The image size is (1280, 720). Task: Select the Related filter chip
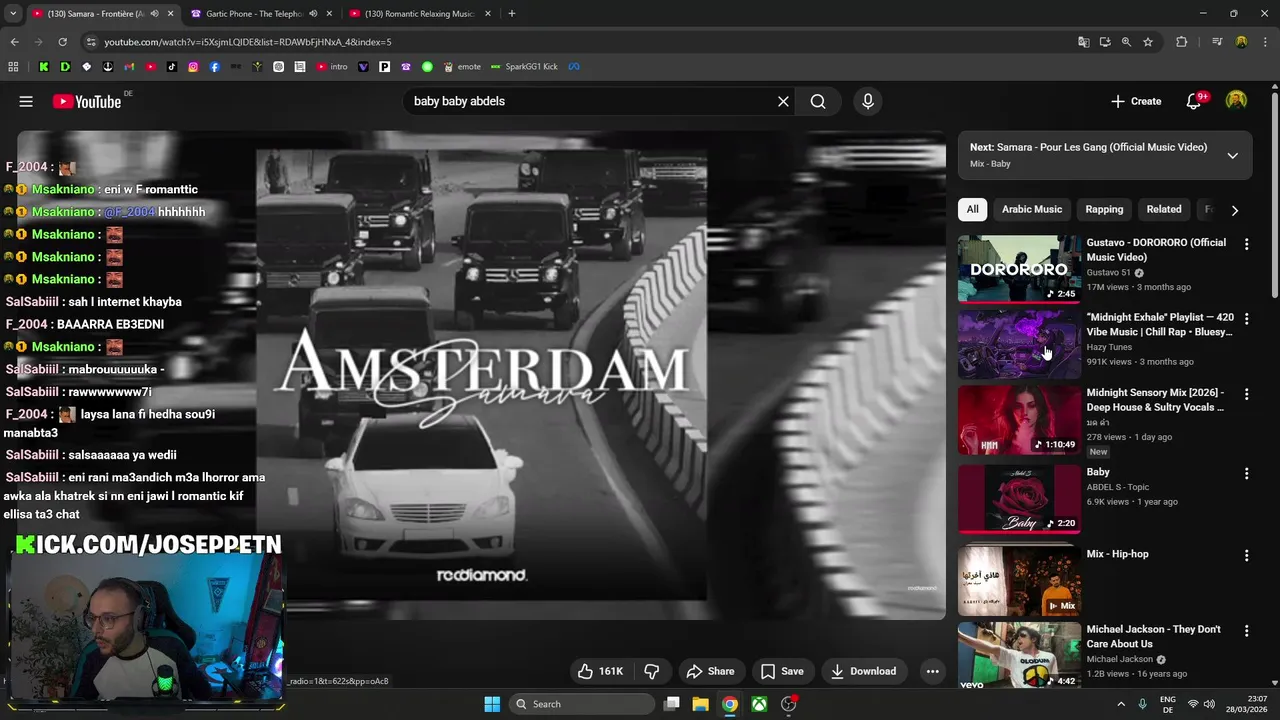coord(1163,209)
